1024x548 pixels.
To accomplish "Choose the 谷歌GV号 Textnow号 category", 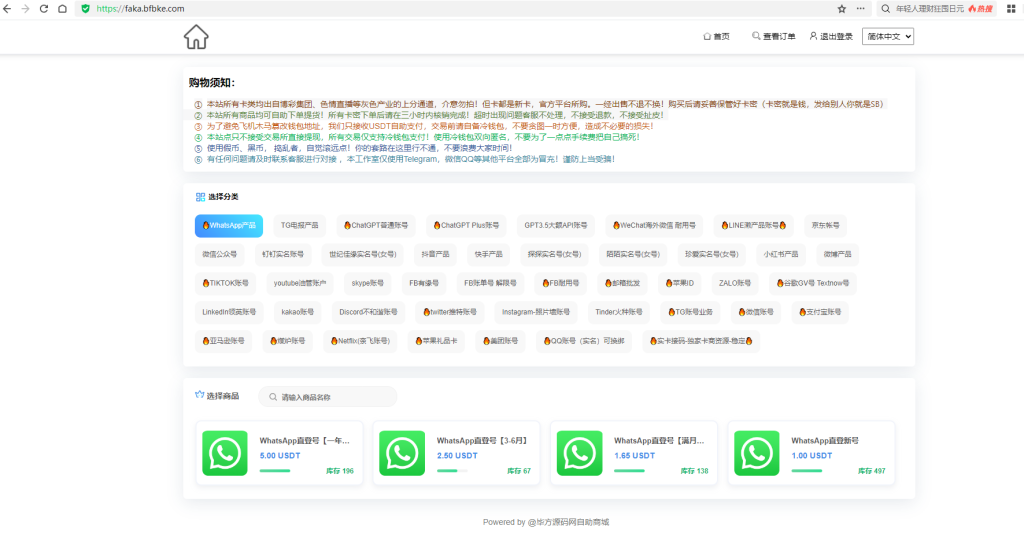I will 812,283.
